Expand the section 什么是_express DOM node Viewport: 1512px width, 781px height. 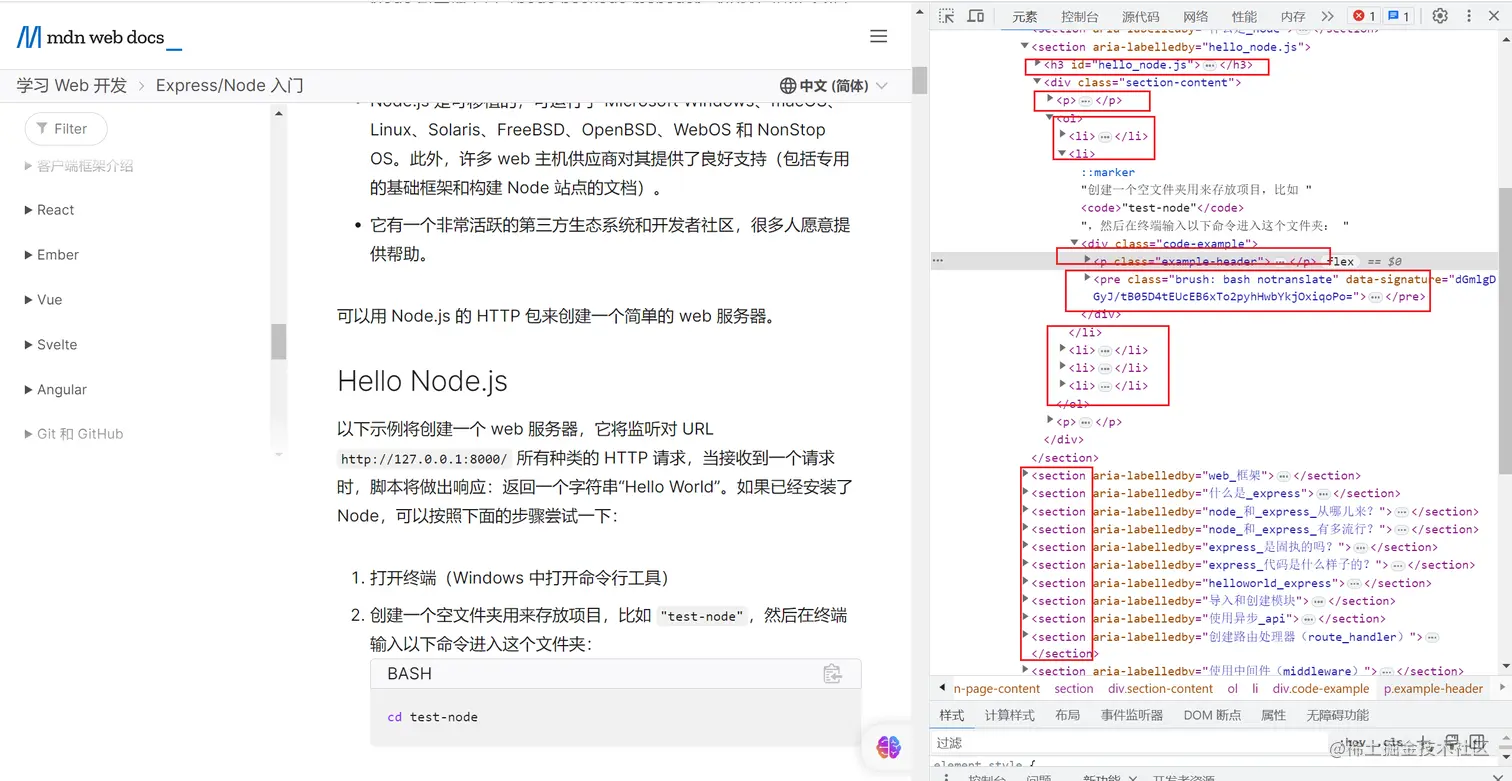(1025, 493)
